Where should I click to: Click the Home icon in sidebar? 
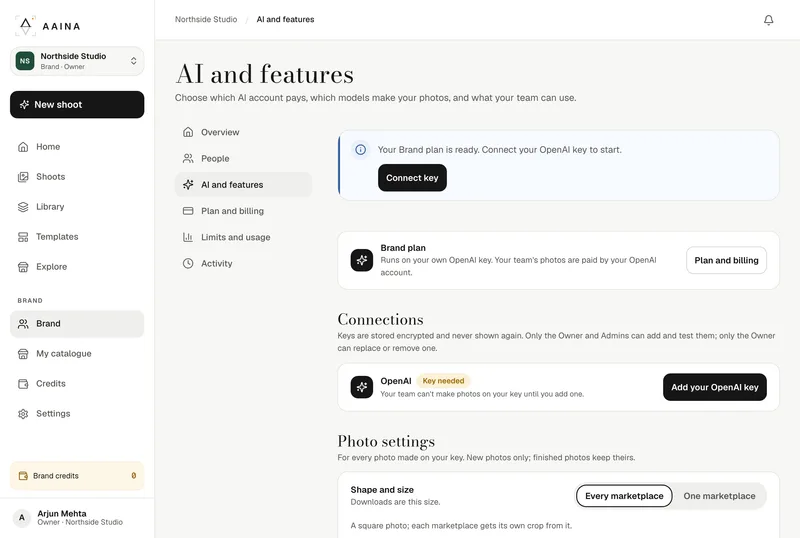pos(23,147)
